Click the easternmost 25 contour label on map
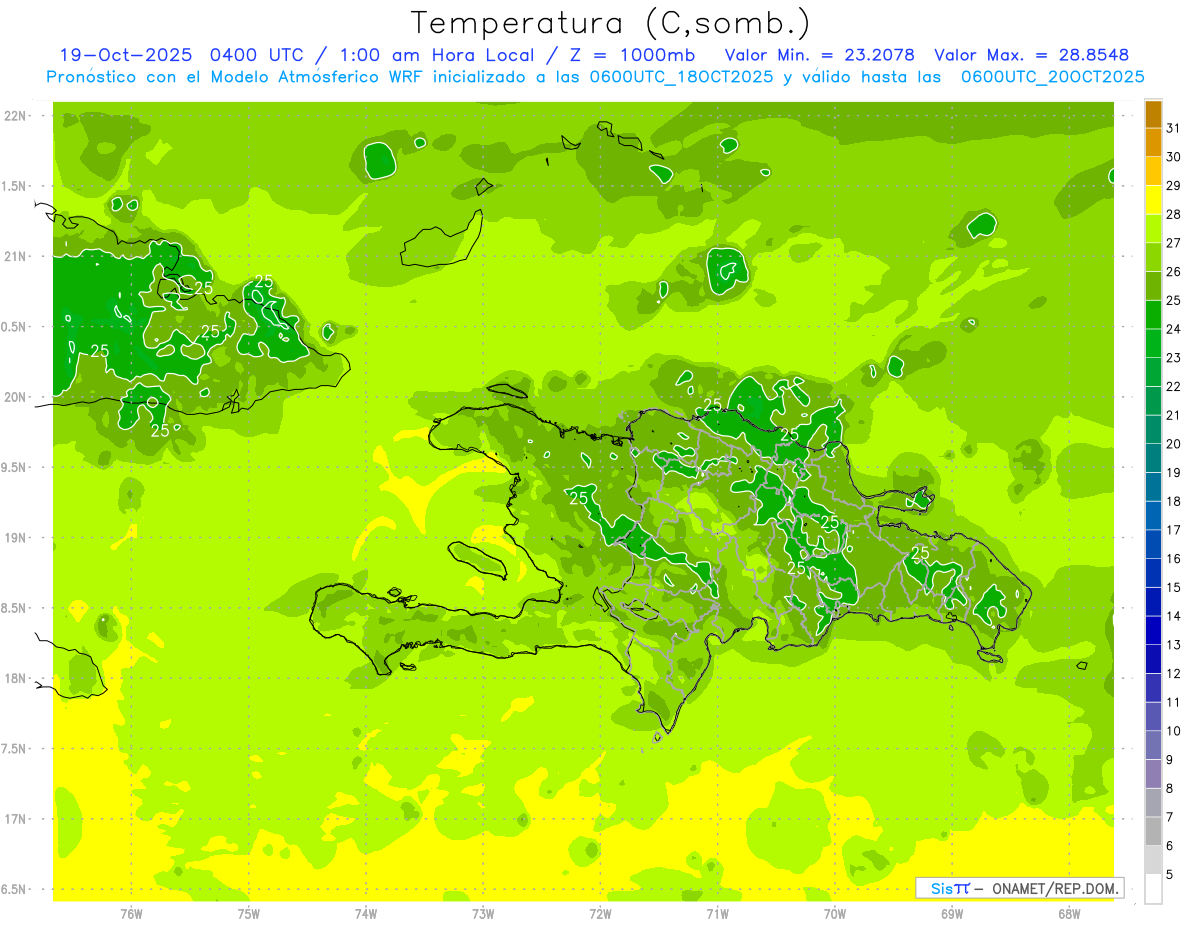The width and height of the screenshot is (1200, 927). pos(920,552)
